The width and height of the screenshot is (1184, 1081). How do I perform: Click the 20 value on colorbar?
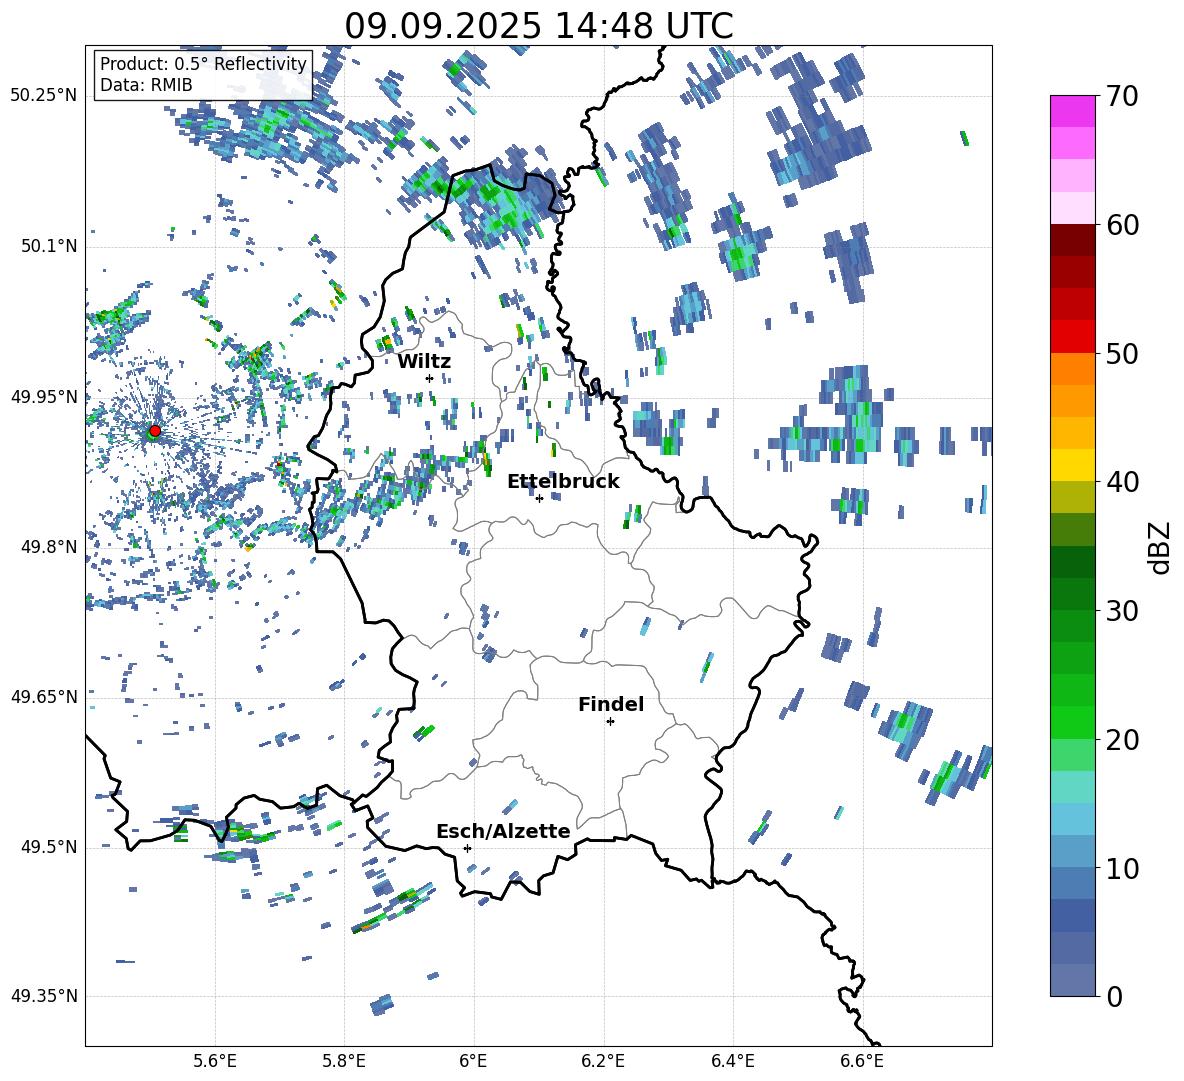pos(1122,740)
